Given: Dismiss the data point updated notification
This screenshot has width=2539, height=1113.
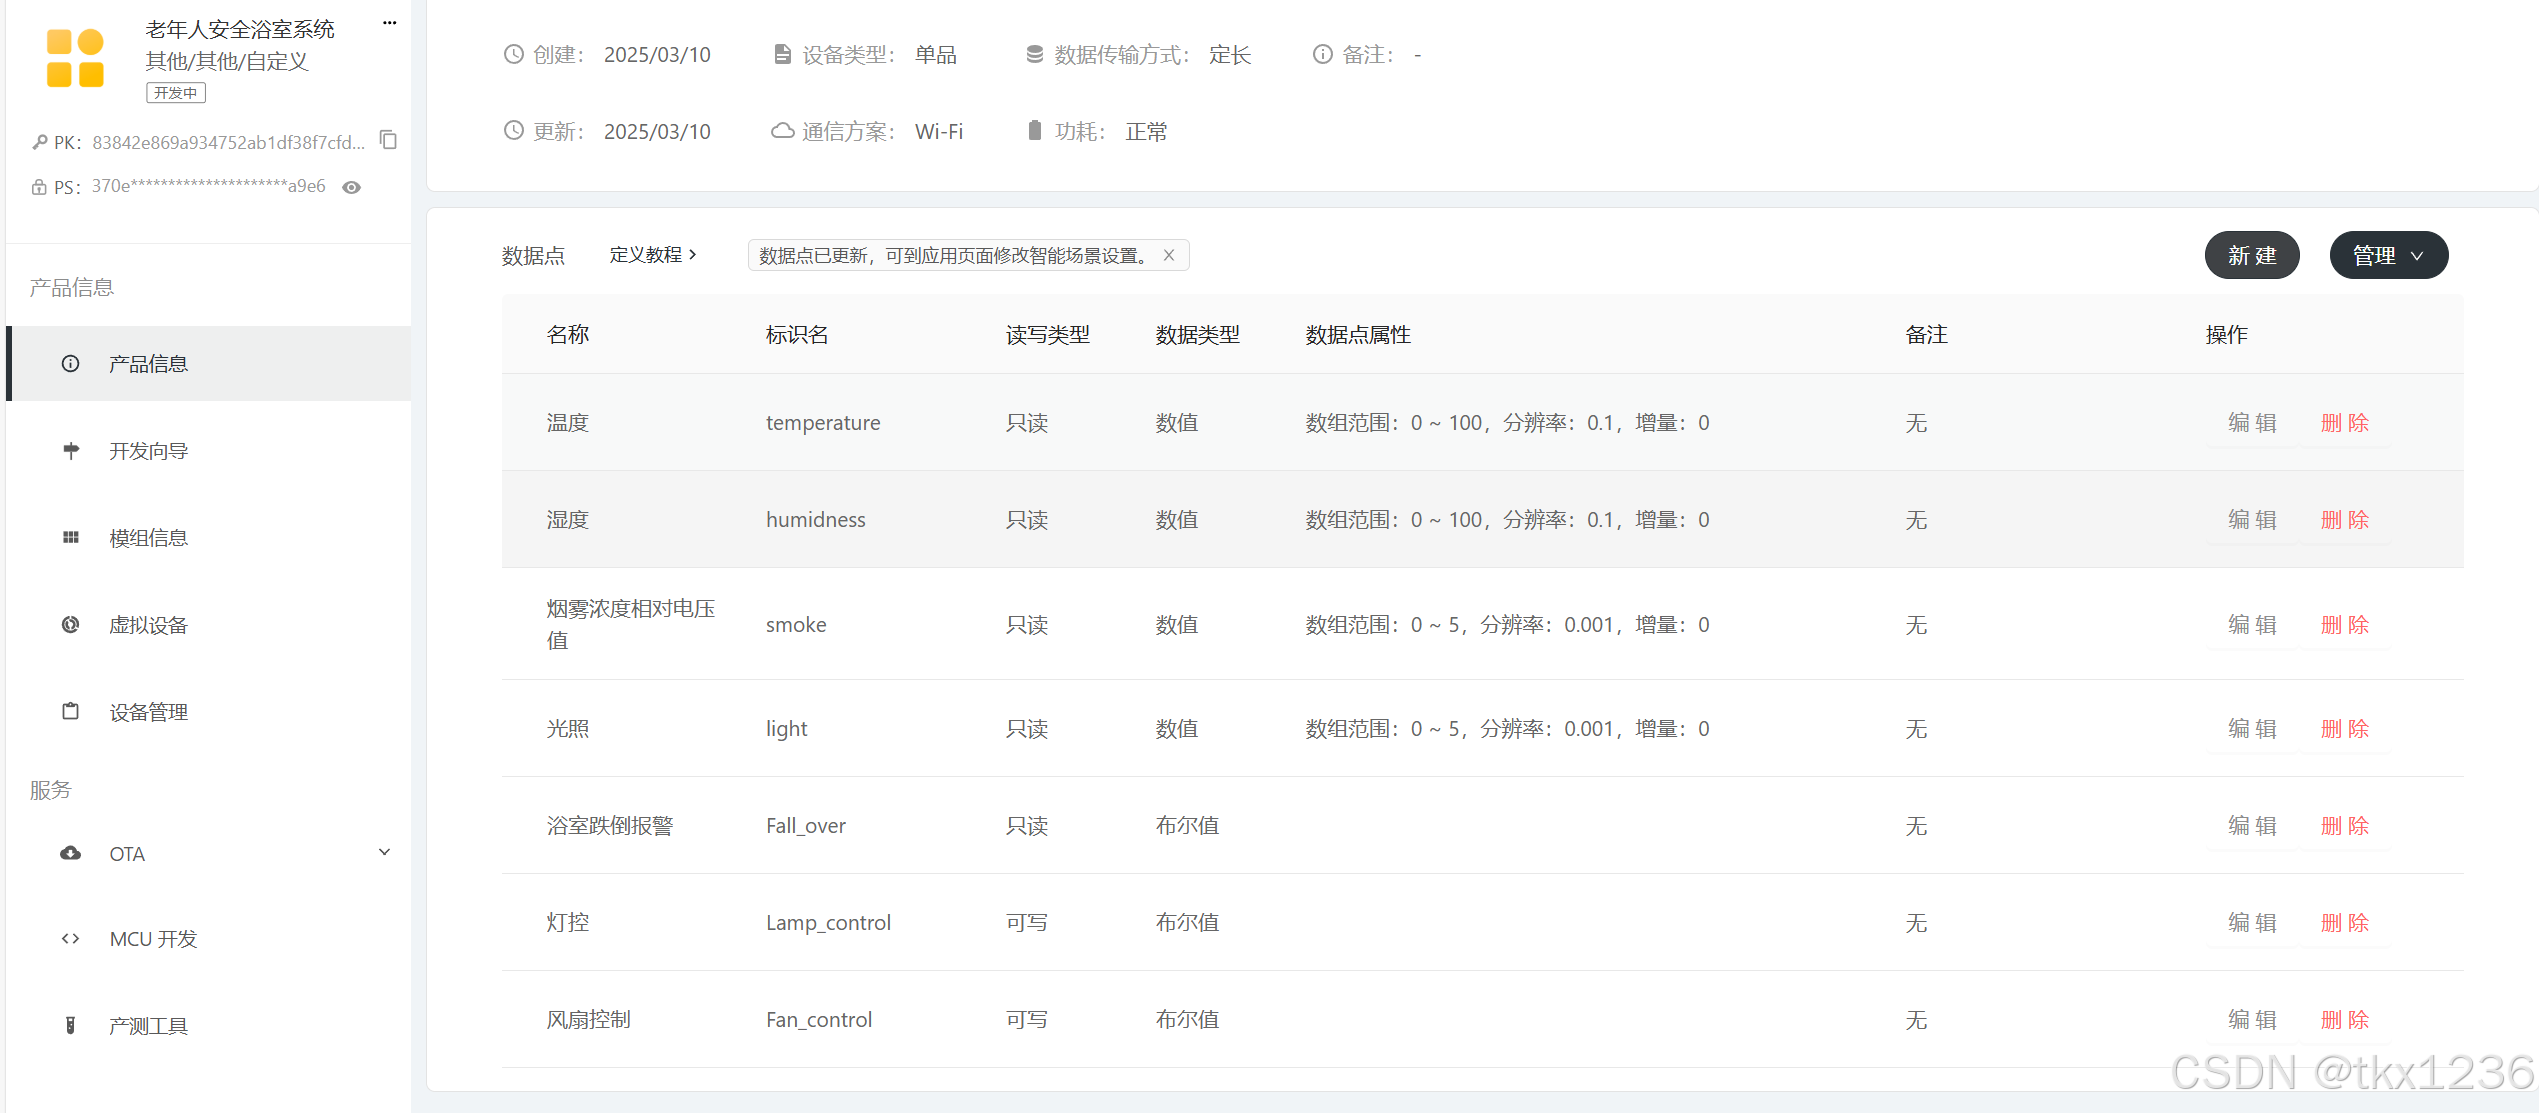Looking at the screenshot, I should point(1168,255).
